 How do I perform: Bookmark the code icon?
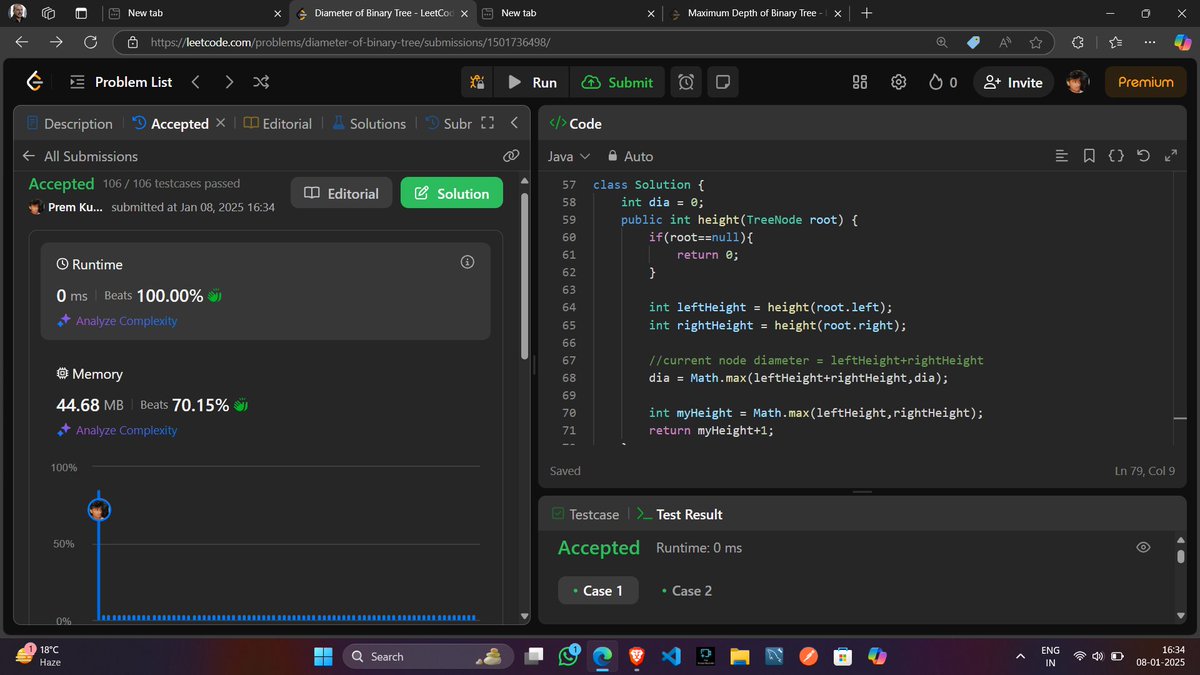[x=1089, y=156]
